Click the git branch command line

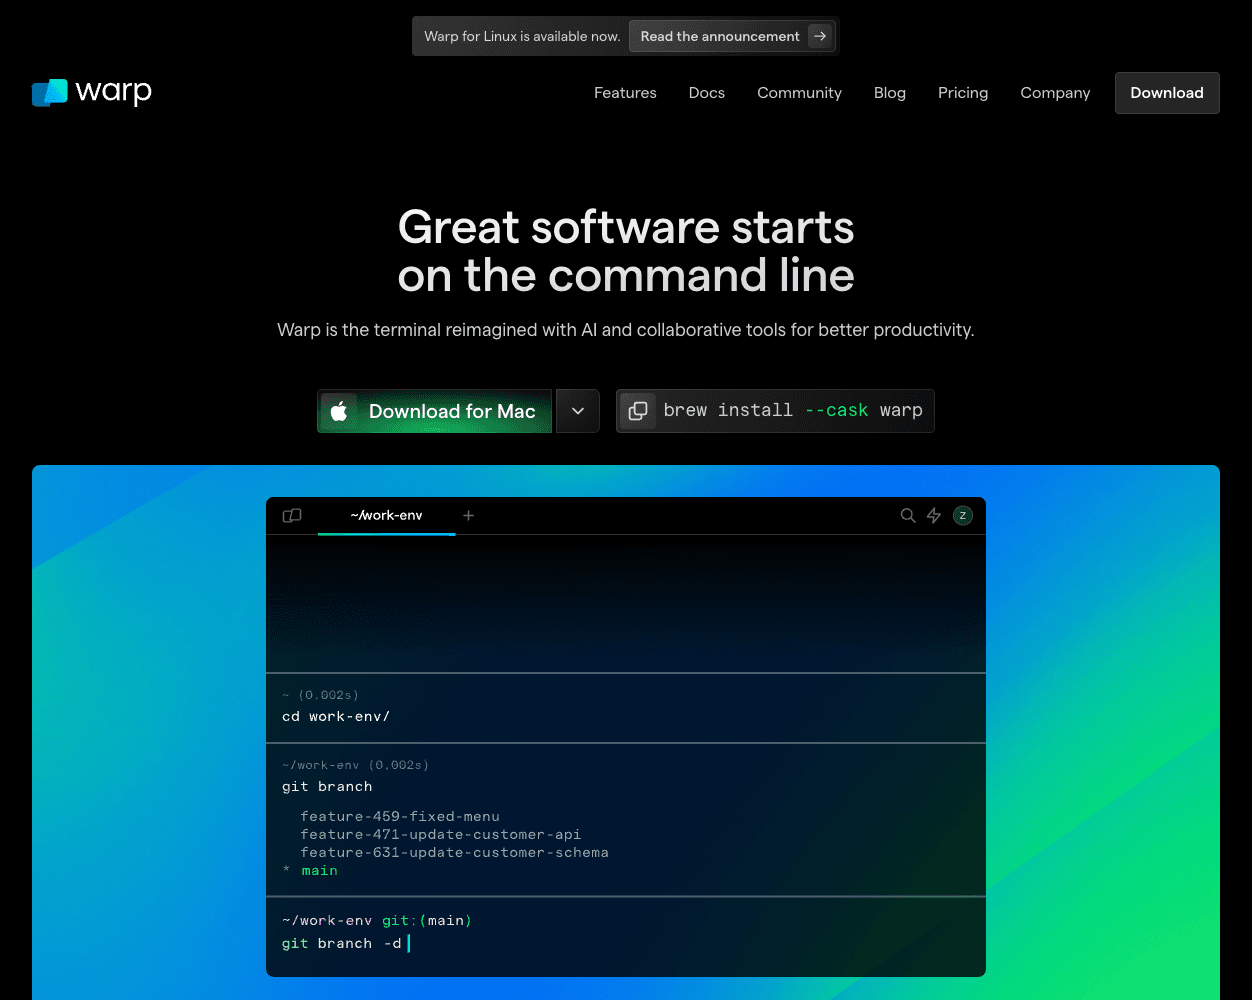click(327, 787)
